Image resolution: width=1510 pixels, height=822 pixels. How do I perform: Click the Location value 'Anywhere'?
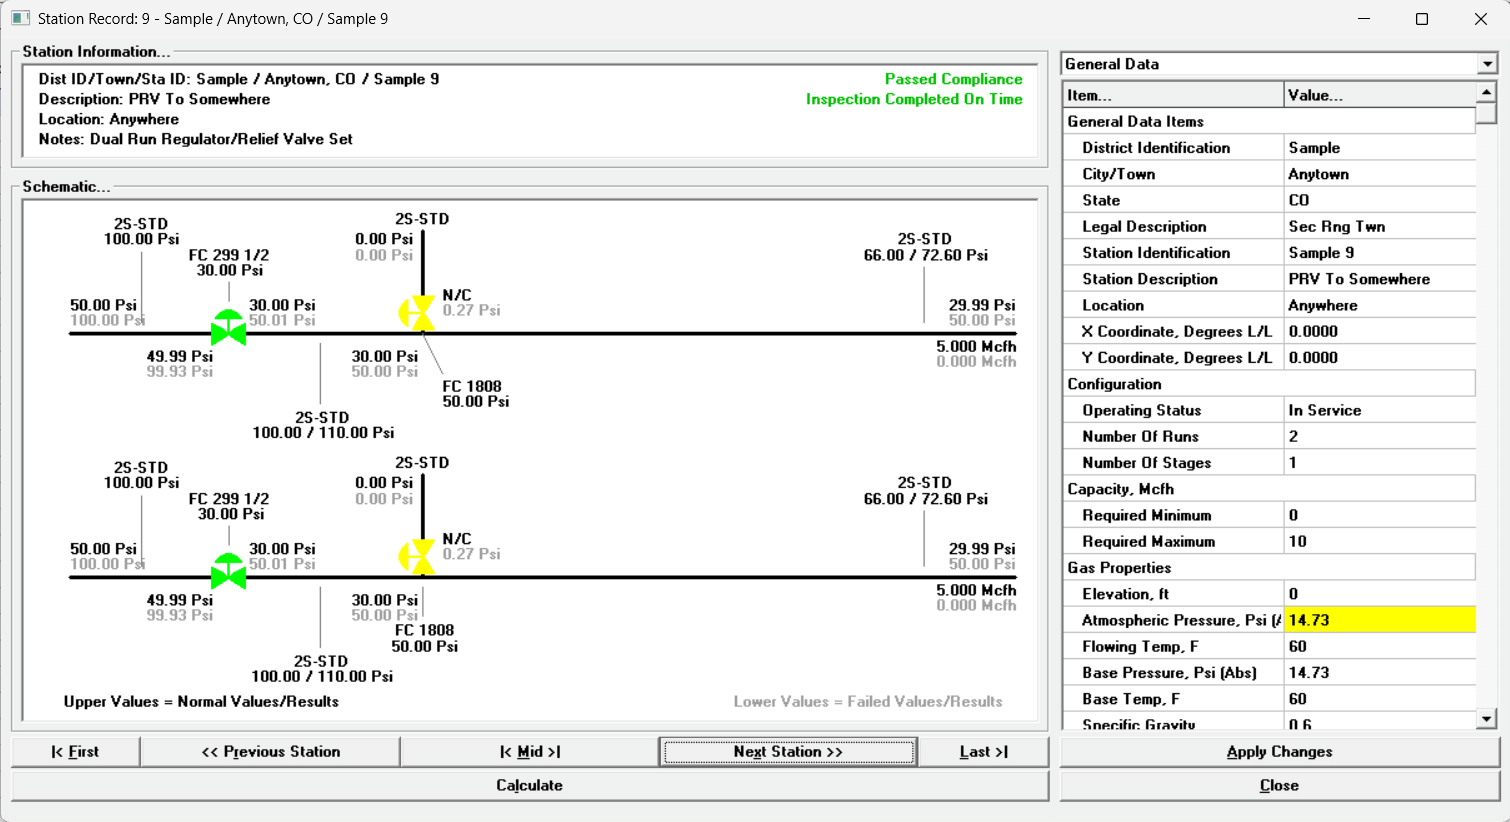[x=1380, y=305]
